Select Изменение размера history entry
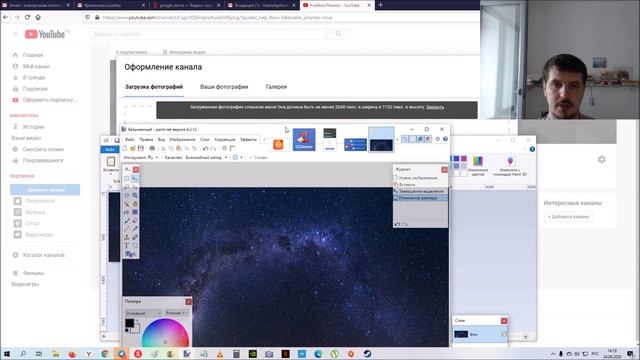640x360 pixels. click(x=420, y=198)
